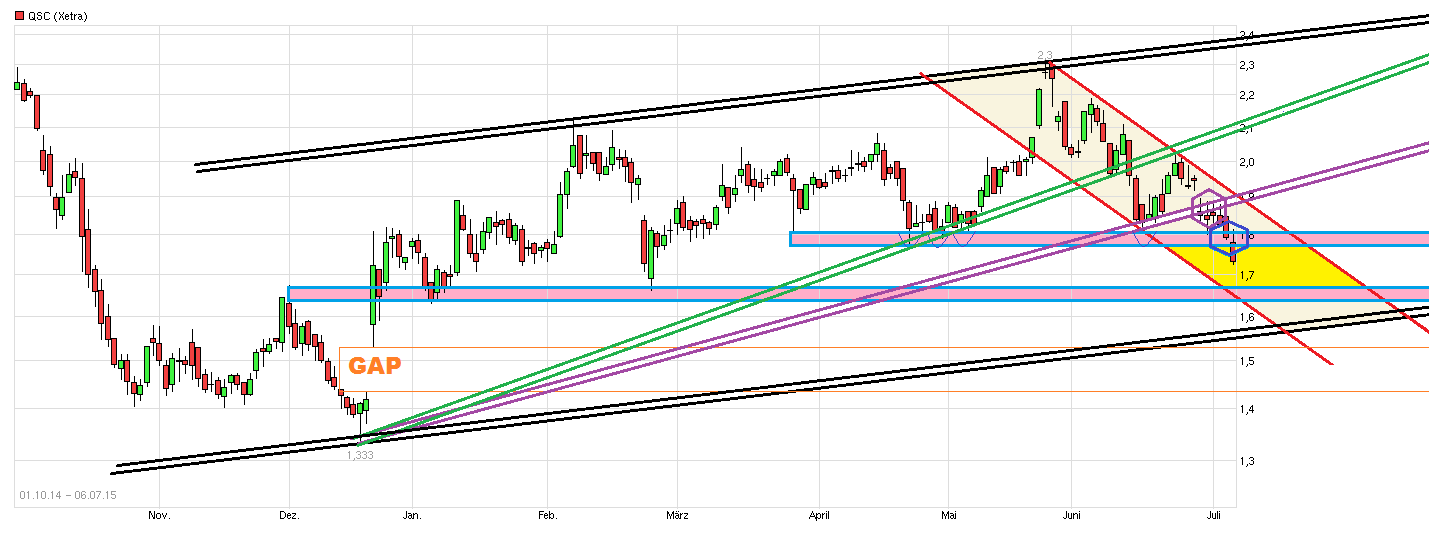The width and height of the screenshot is (1429, 542).
Task: Click the red QSC legend color square
Action: (18, 16)
